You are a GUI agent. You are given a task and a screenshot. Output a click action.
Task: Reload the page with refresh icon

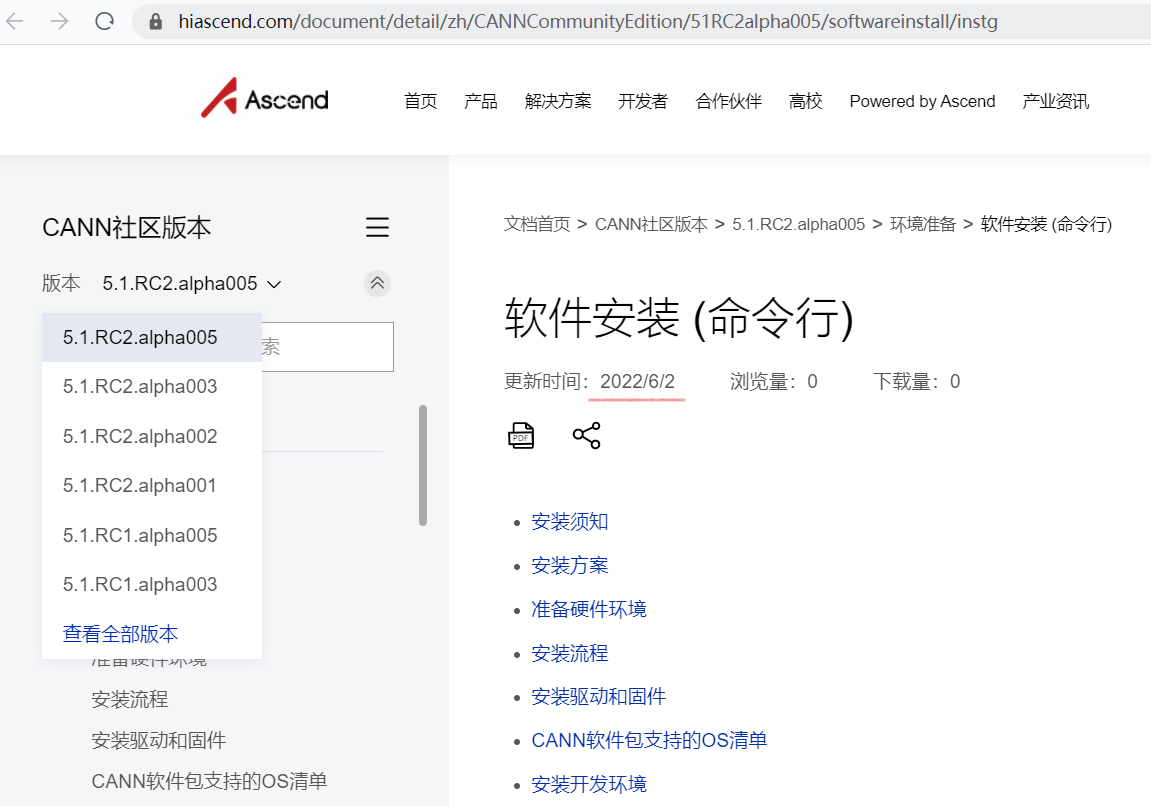[105, 21]
